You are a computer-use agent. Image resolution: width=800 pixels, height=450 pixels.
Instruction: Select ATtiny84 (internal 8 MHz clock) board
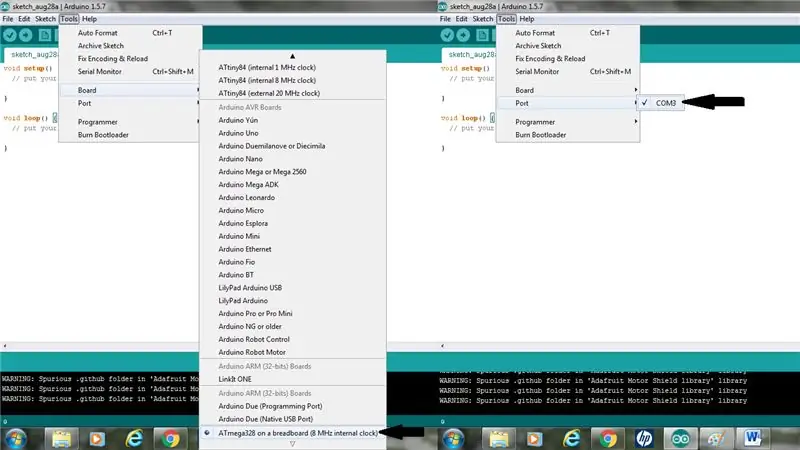pos(293,80)
